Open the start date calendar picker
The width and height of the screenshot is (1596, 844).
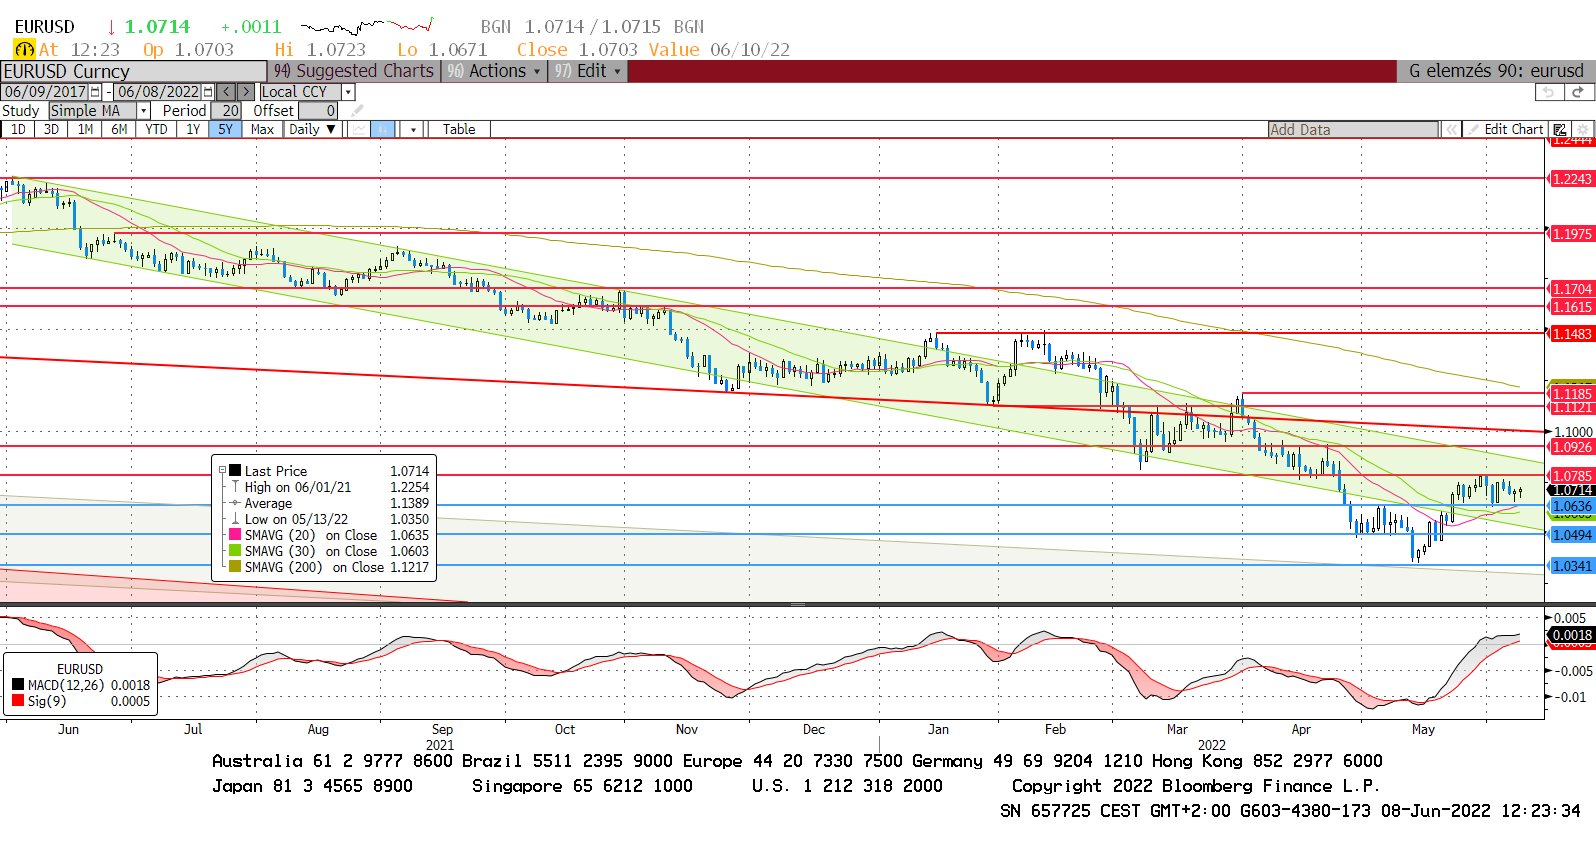point(95,92)
